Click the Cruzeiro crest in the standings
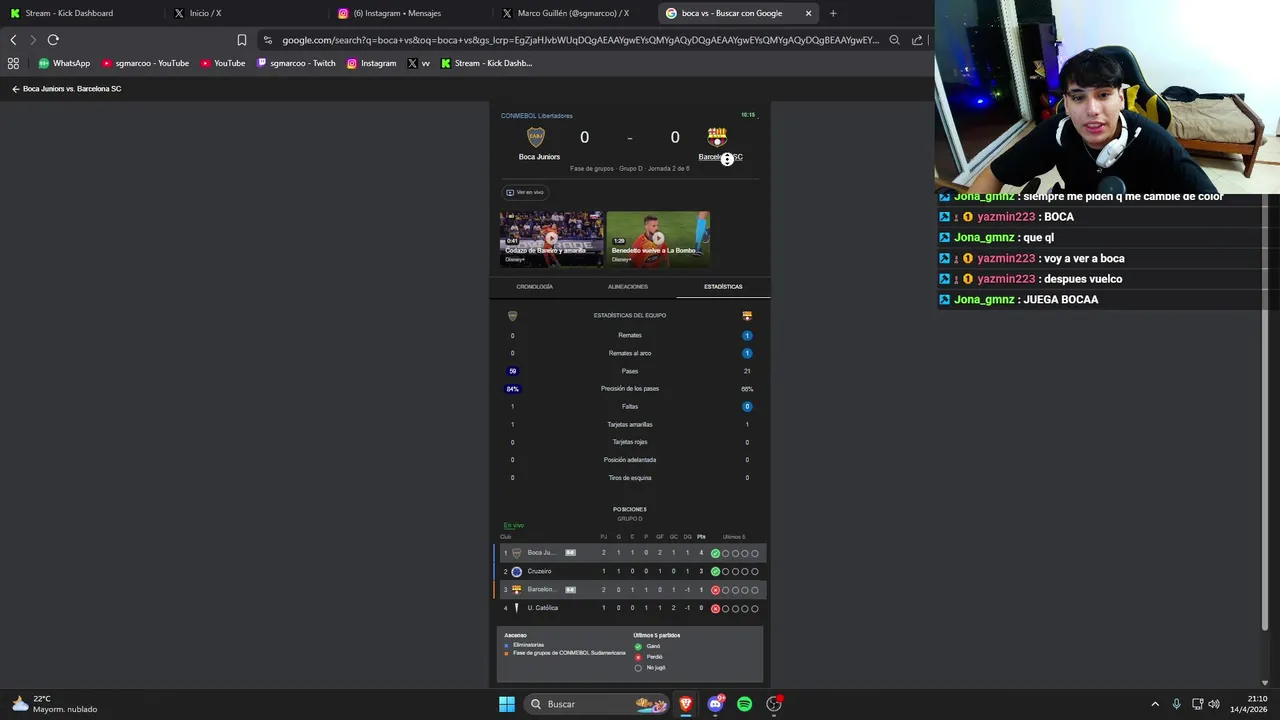 click(x=517, y=572)
